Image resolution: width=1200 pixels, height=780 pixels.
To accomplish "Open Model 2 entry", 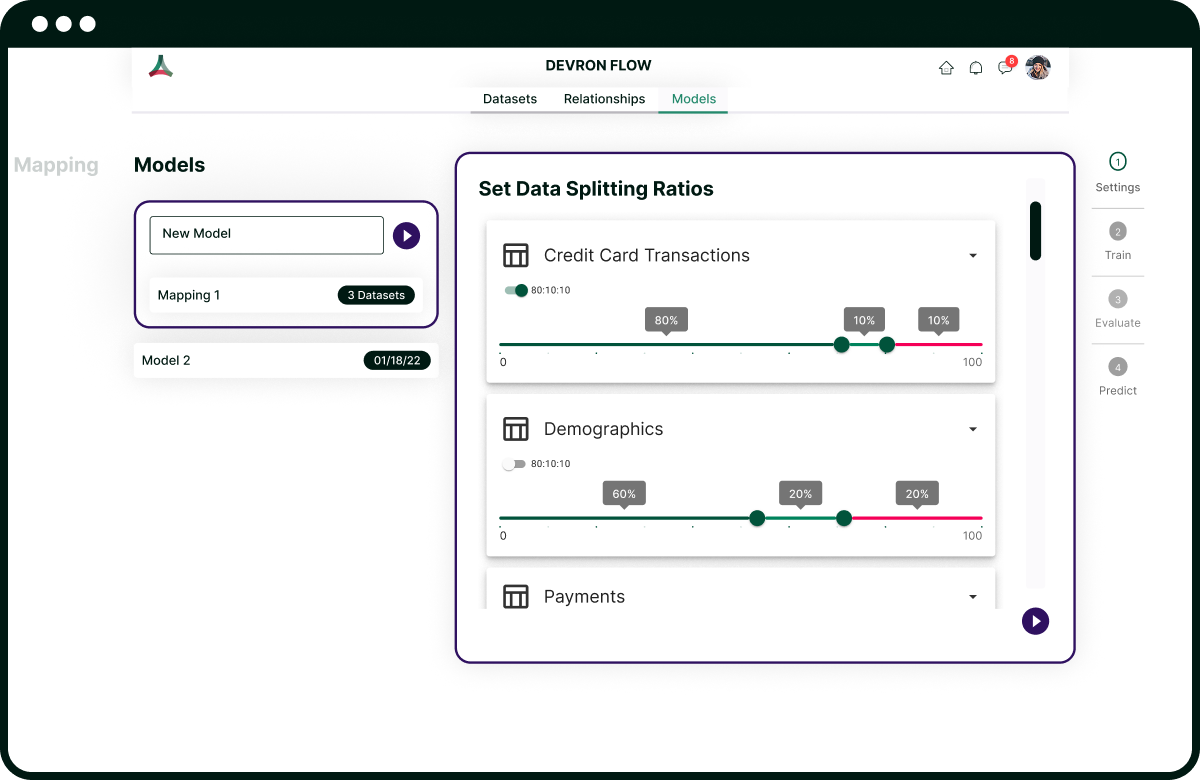I will [x=286, y=360].
